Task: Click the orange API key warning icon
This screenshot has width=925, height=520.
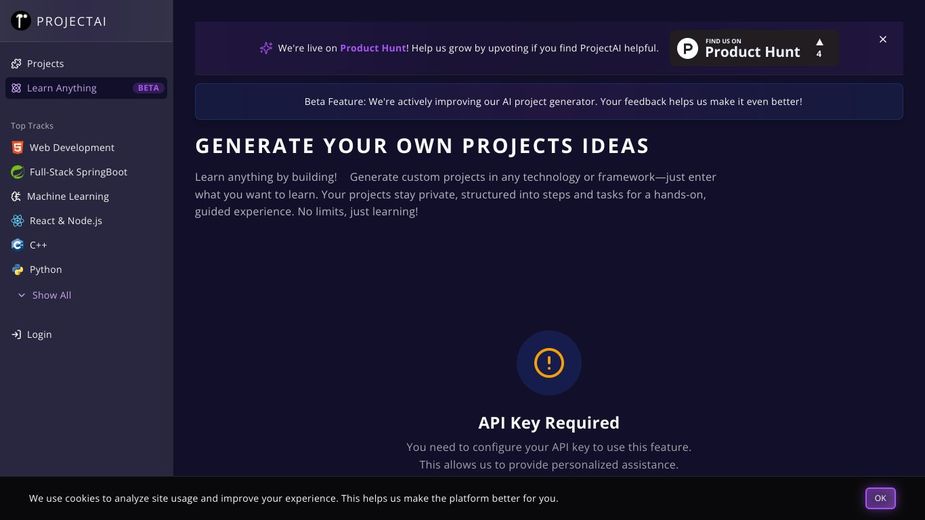Action: 549,363
